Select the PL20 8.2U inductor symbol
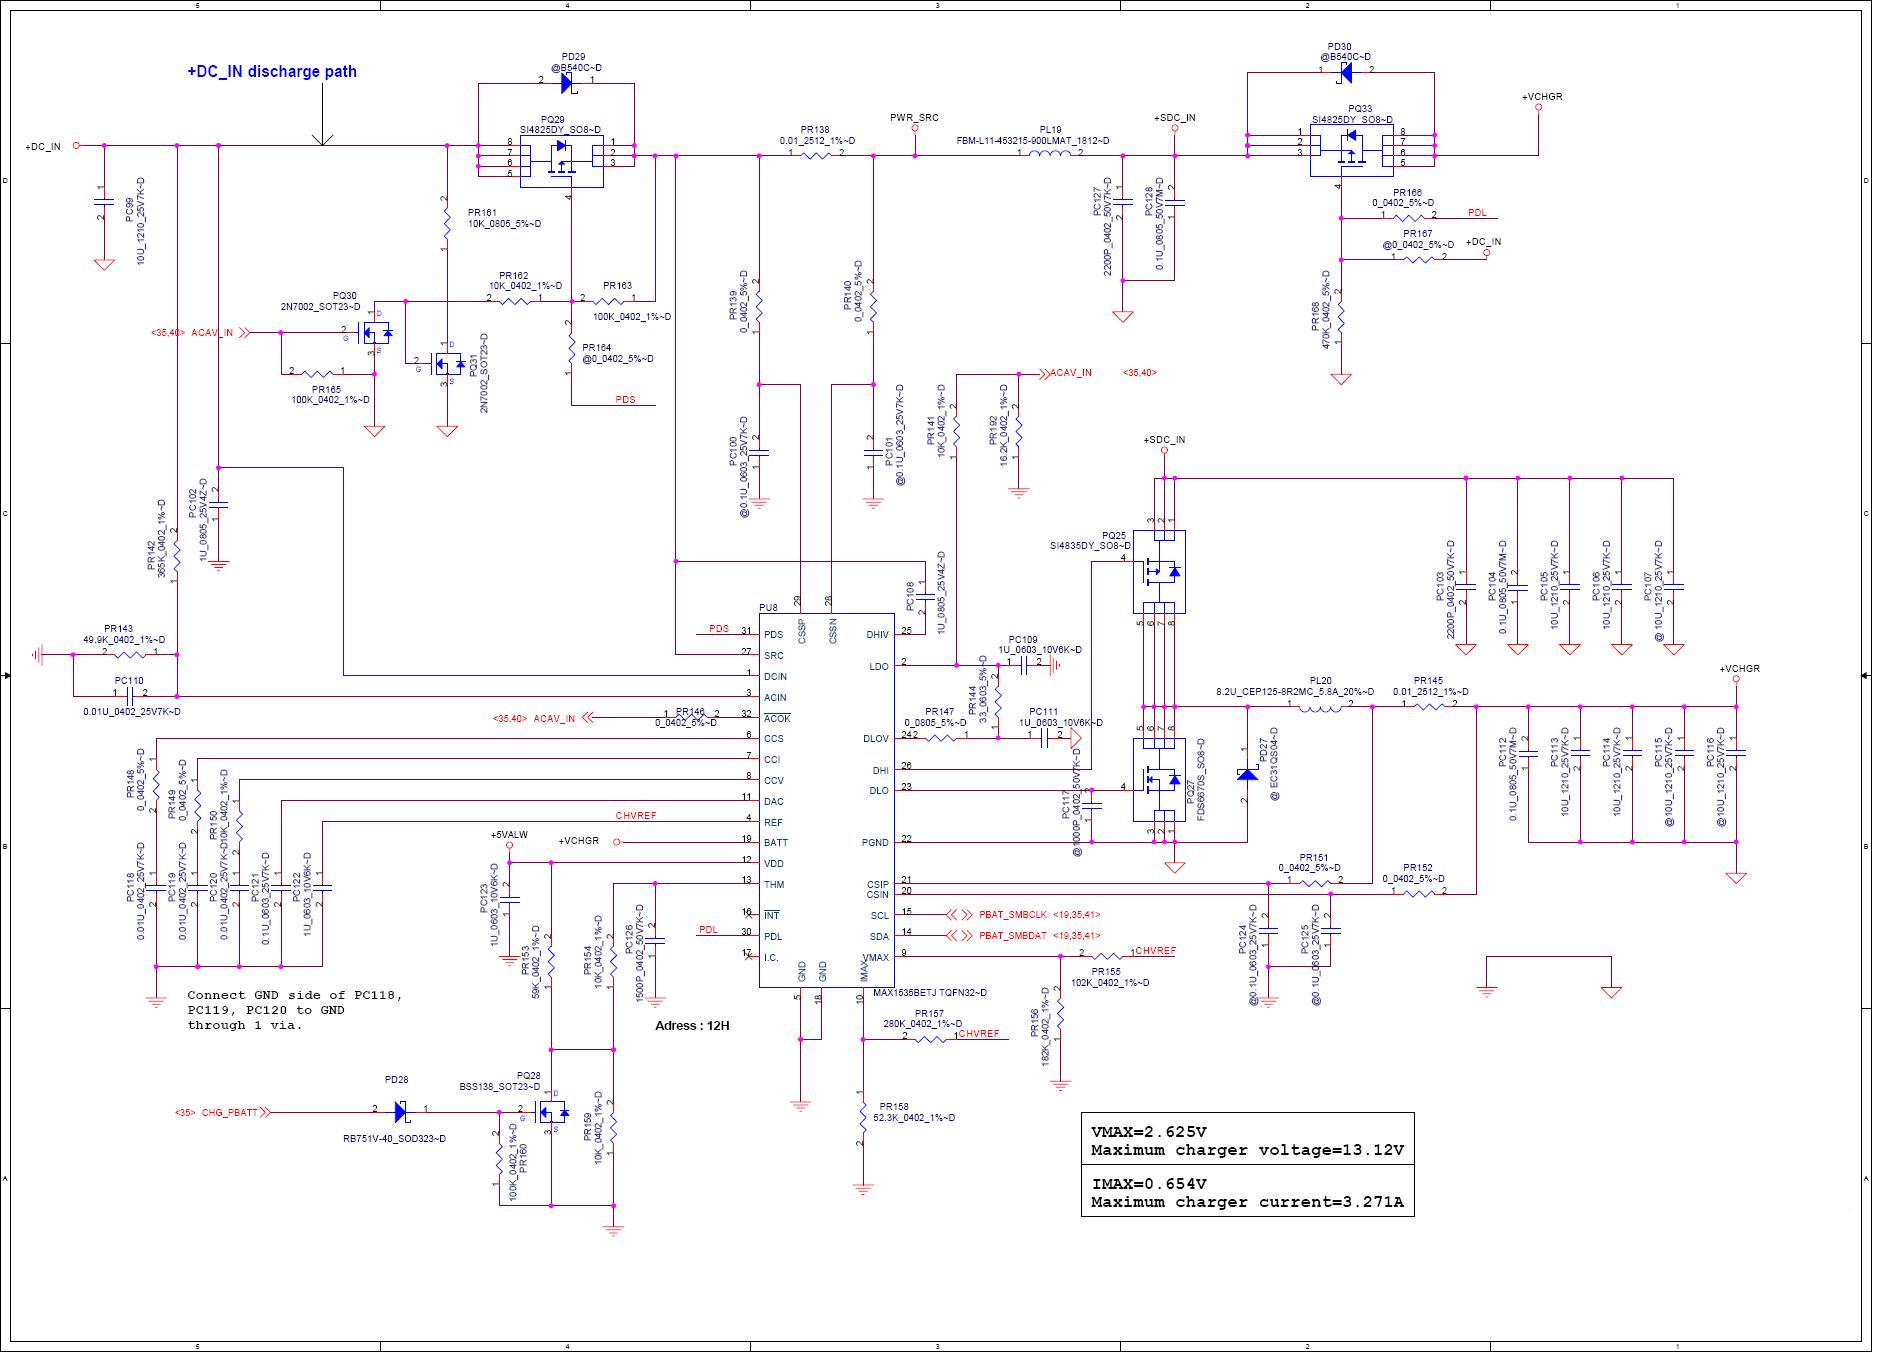 tap(1319, 707)
